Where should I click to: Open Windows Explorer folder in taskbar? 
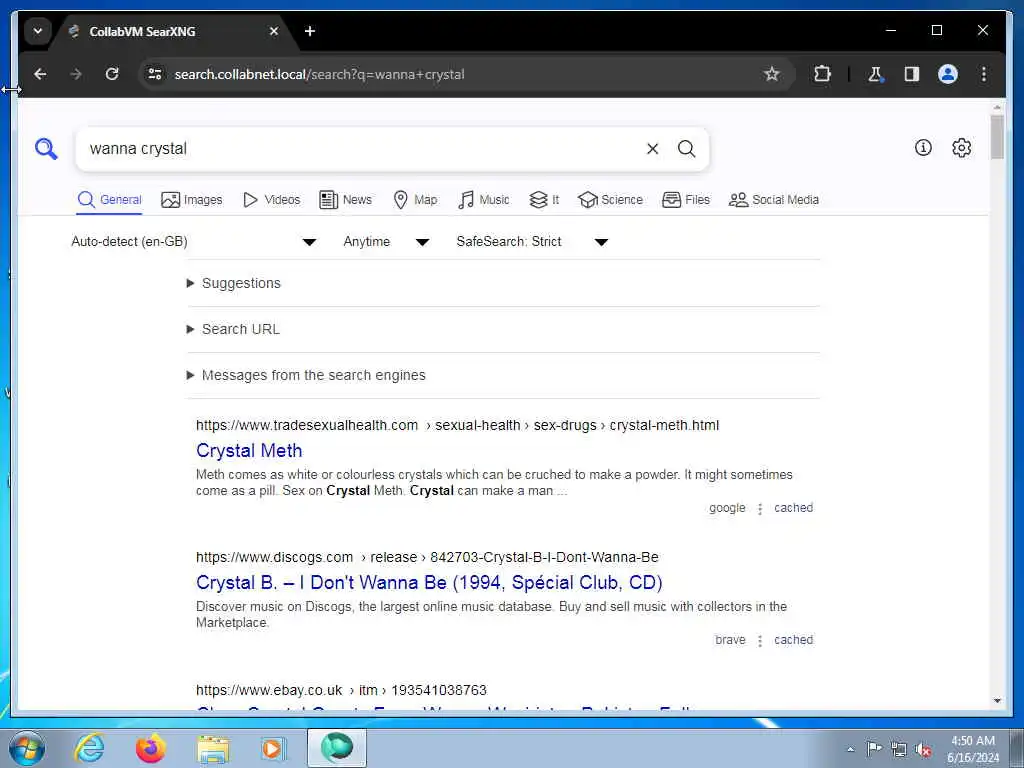213,749
